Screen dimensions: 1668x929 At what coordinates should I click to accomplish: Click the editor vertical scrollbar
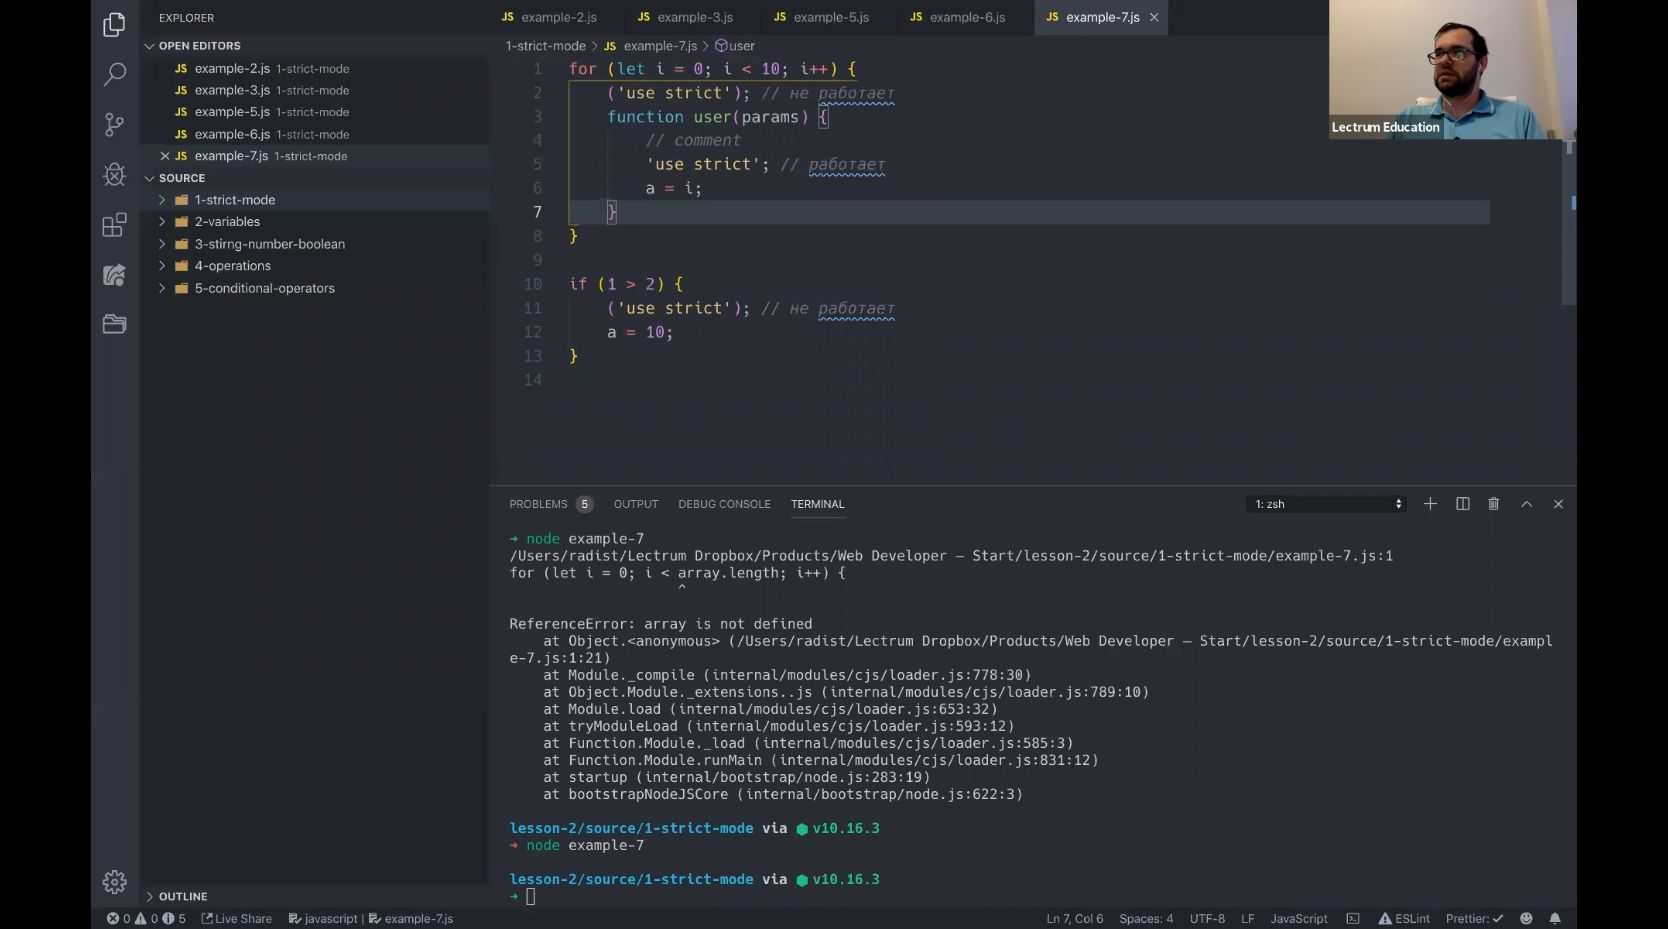pyautogui.click(x=1569, y=222)
